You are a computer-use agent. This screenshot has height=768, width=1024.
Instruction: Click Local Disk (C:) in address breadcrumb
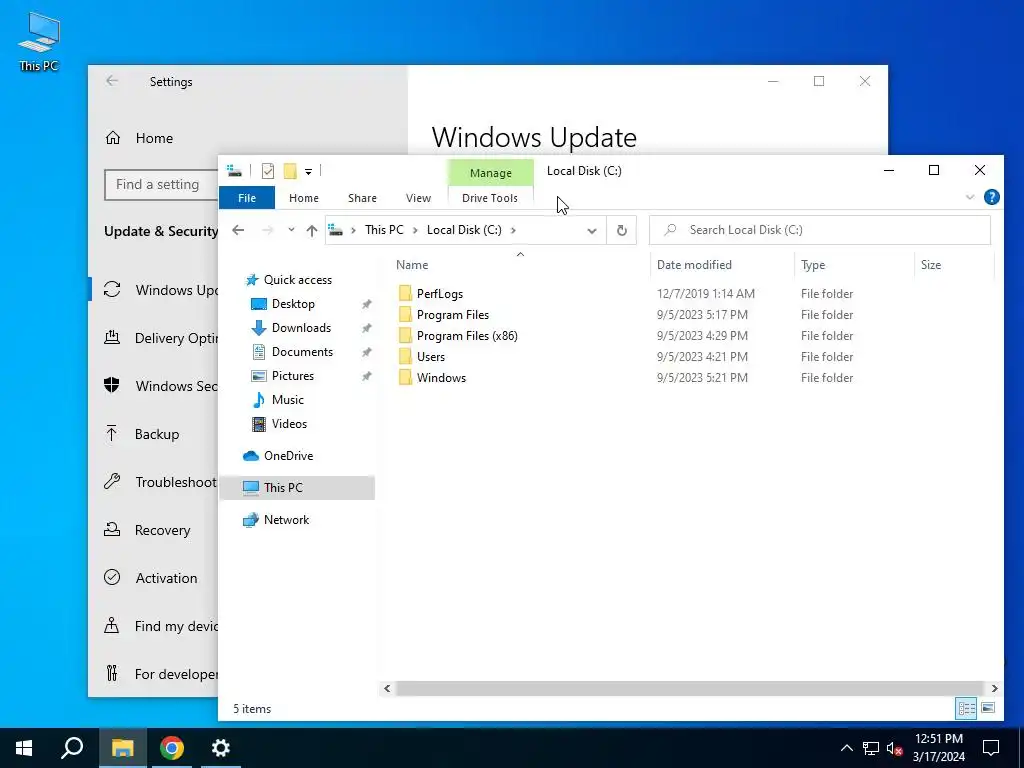tap(464, 230)
